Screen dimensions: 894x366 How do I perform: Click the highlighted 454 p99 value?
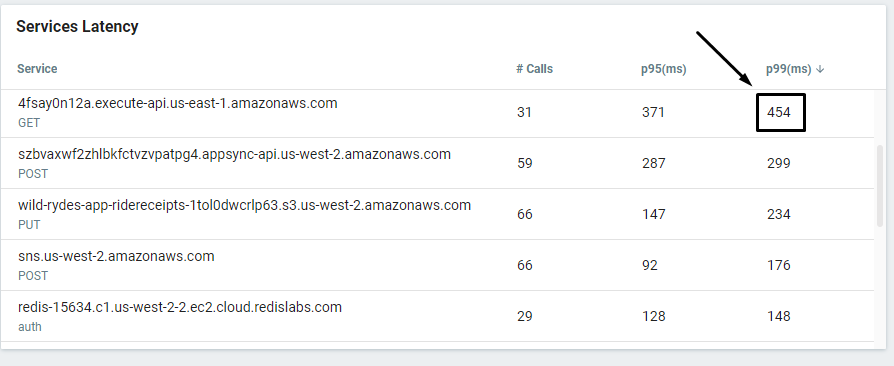779,112
